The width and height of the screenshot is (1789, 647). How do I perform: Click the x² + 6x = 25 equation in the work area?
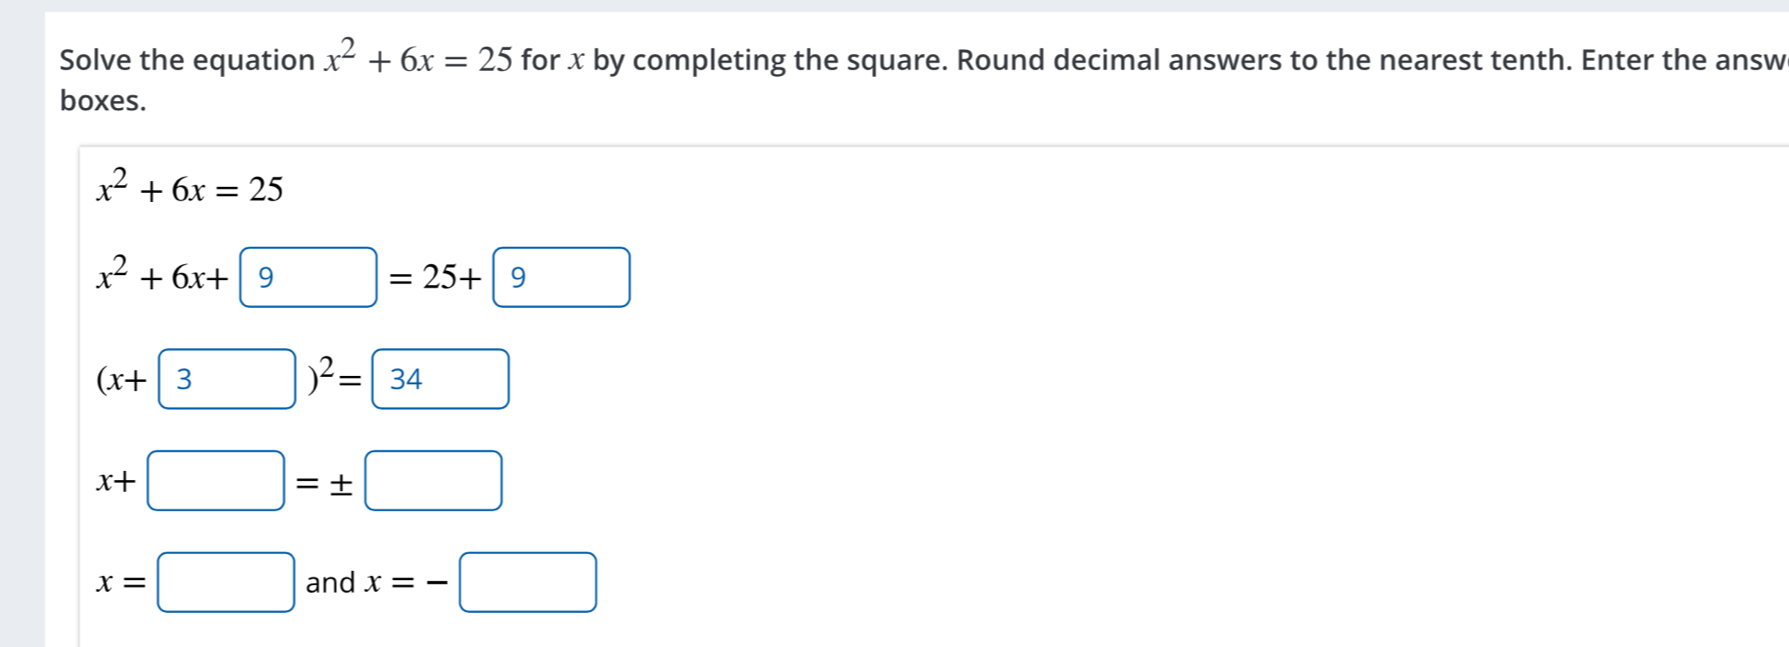190,188
